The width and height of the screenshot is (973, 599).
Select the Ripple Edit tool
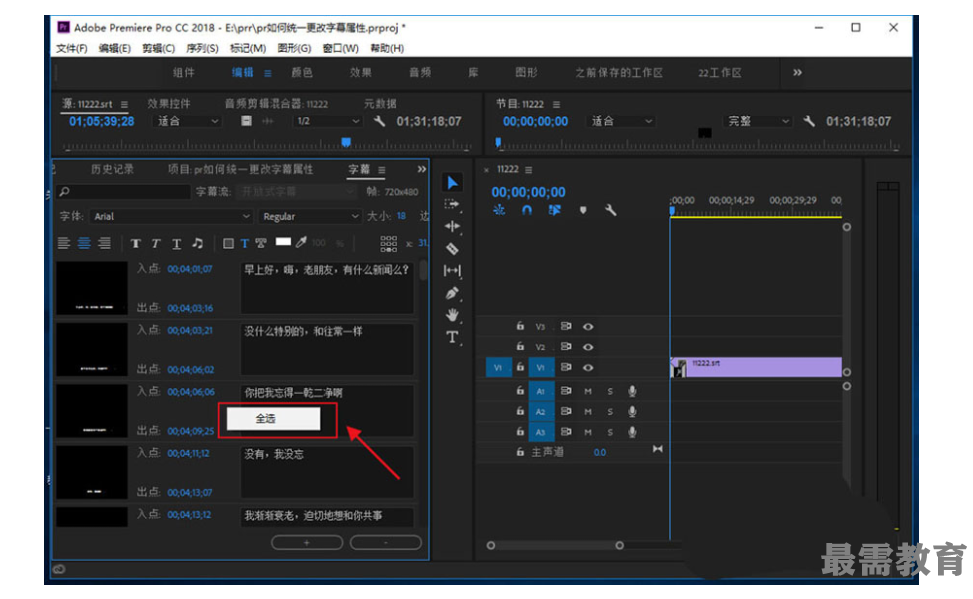coord(452,227)
